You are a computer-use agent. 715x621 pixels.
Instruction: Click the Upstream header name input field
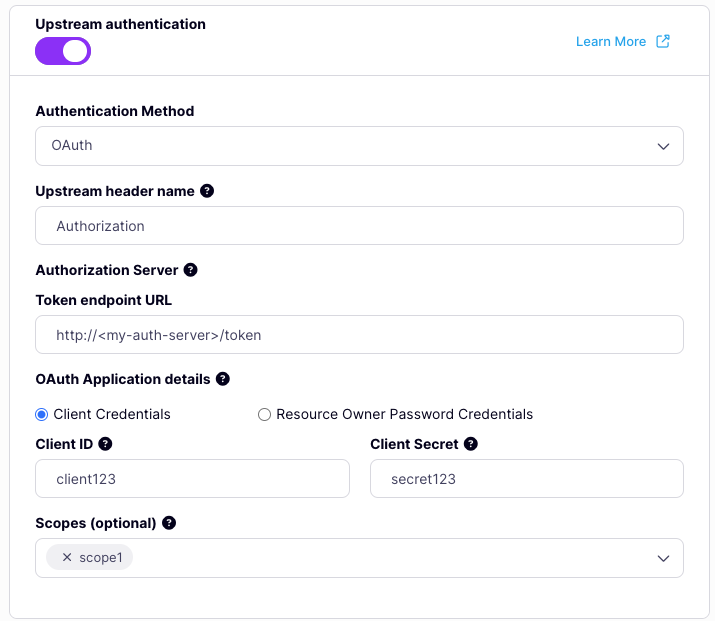(358, 226)
